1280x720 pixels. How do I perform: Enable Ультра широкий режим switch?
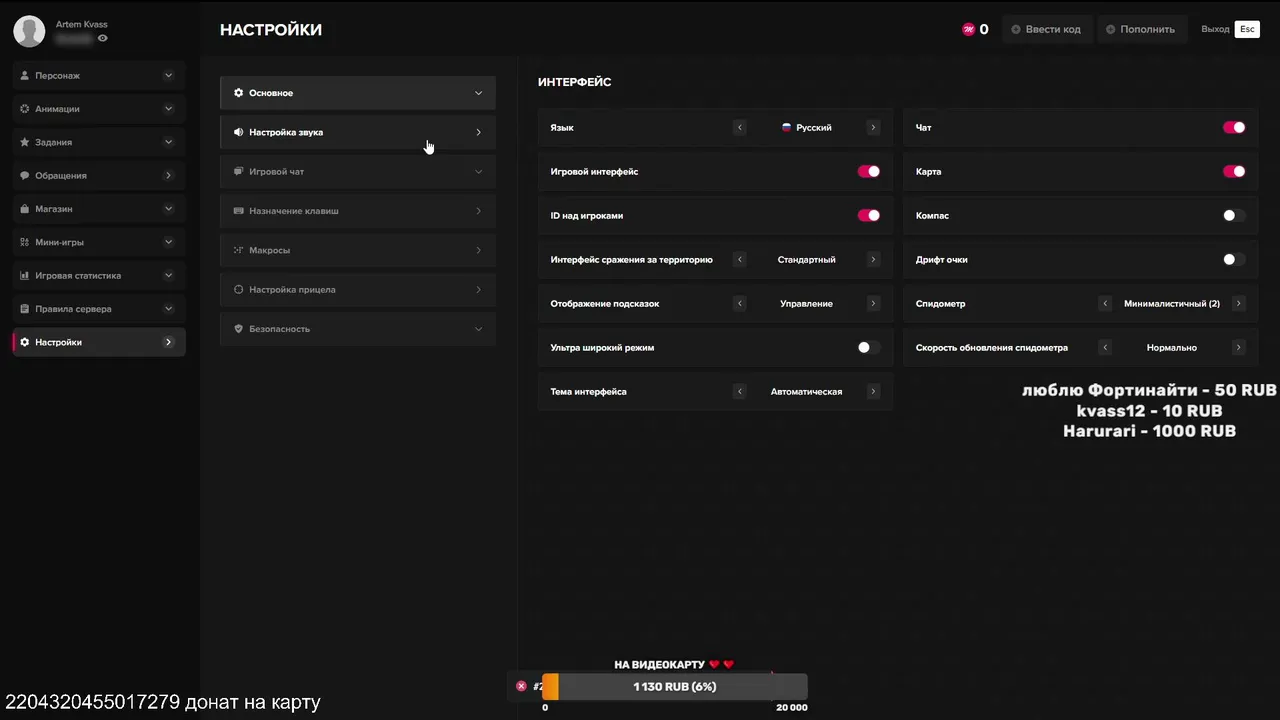tap(869, 348)
